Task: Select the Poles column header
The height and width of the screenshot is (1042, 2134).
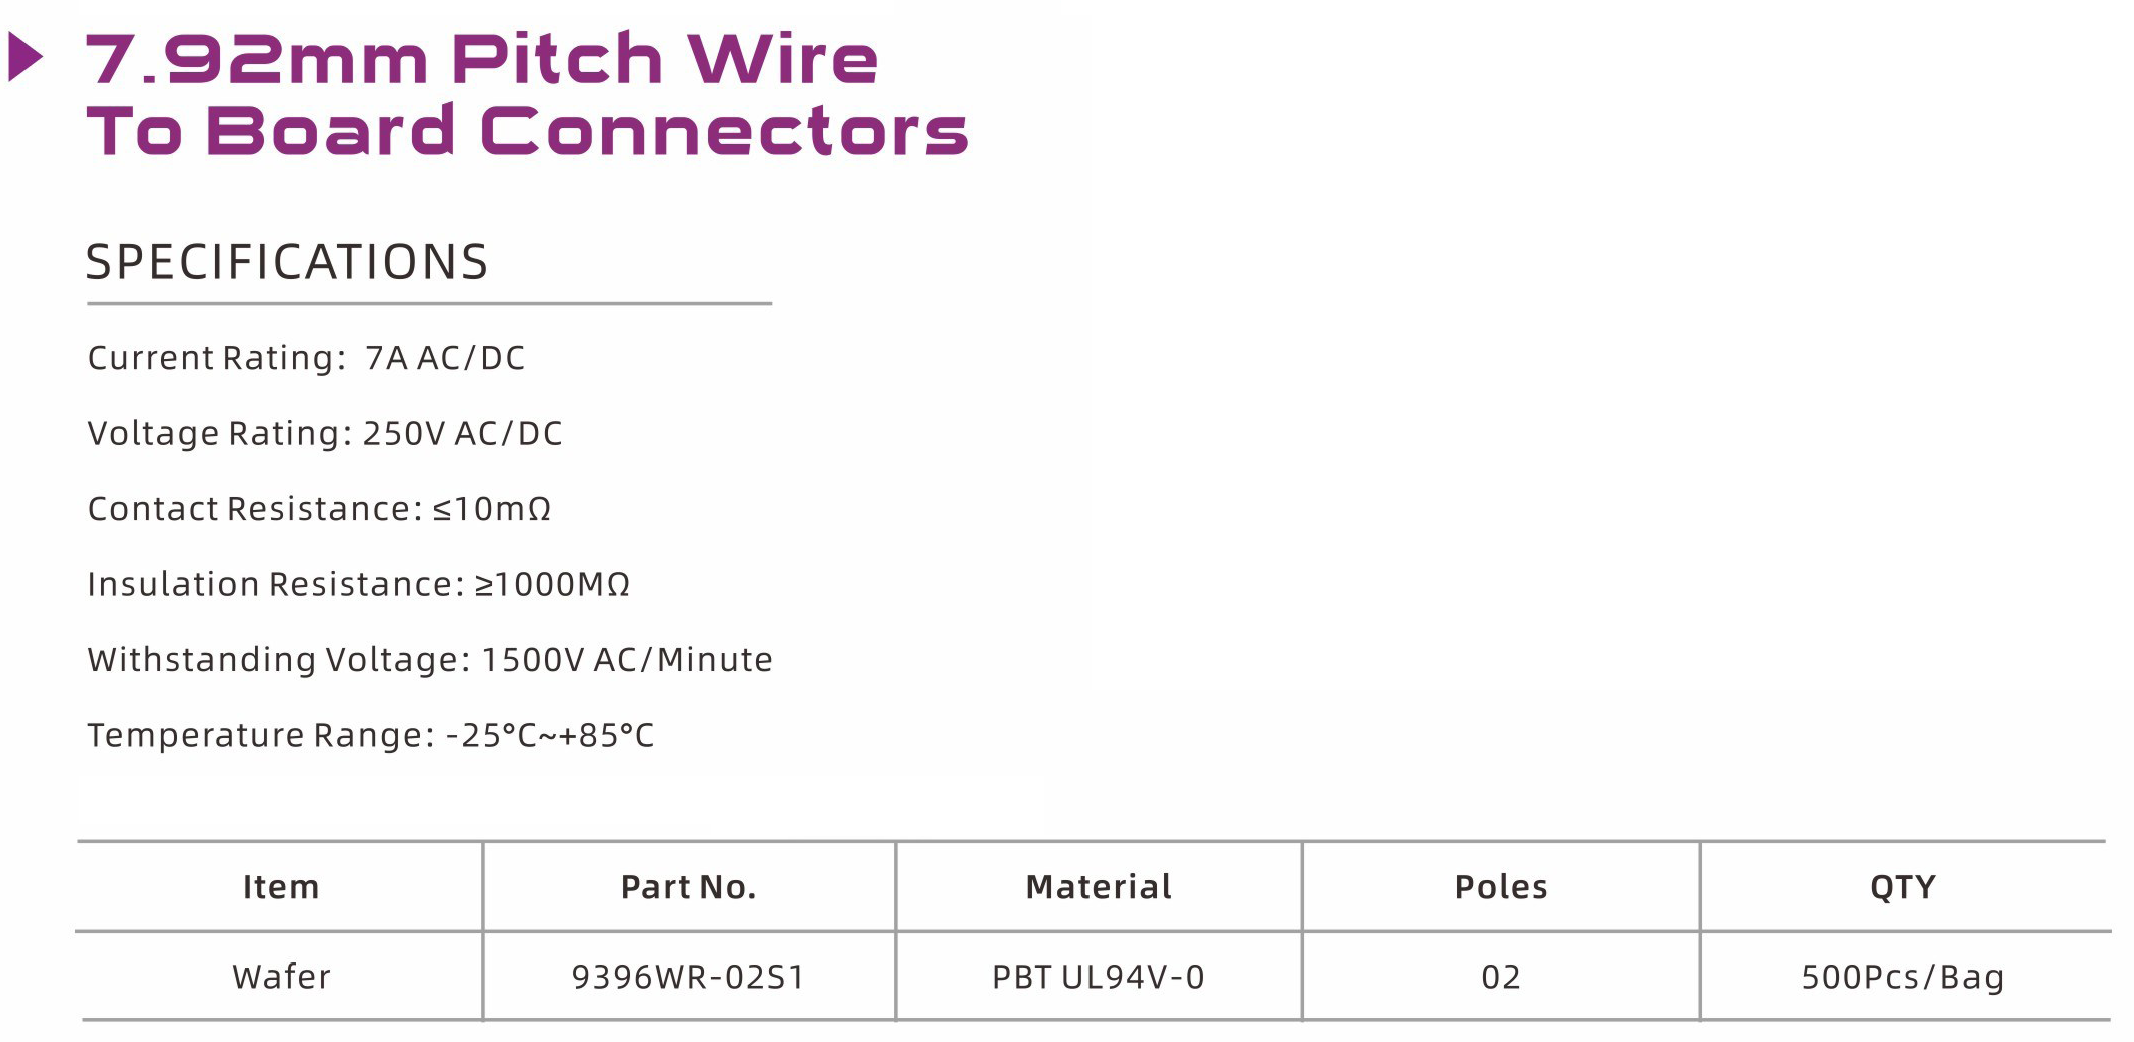Action: point(1500,887)
